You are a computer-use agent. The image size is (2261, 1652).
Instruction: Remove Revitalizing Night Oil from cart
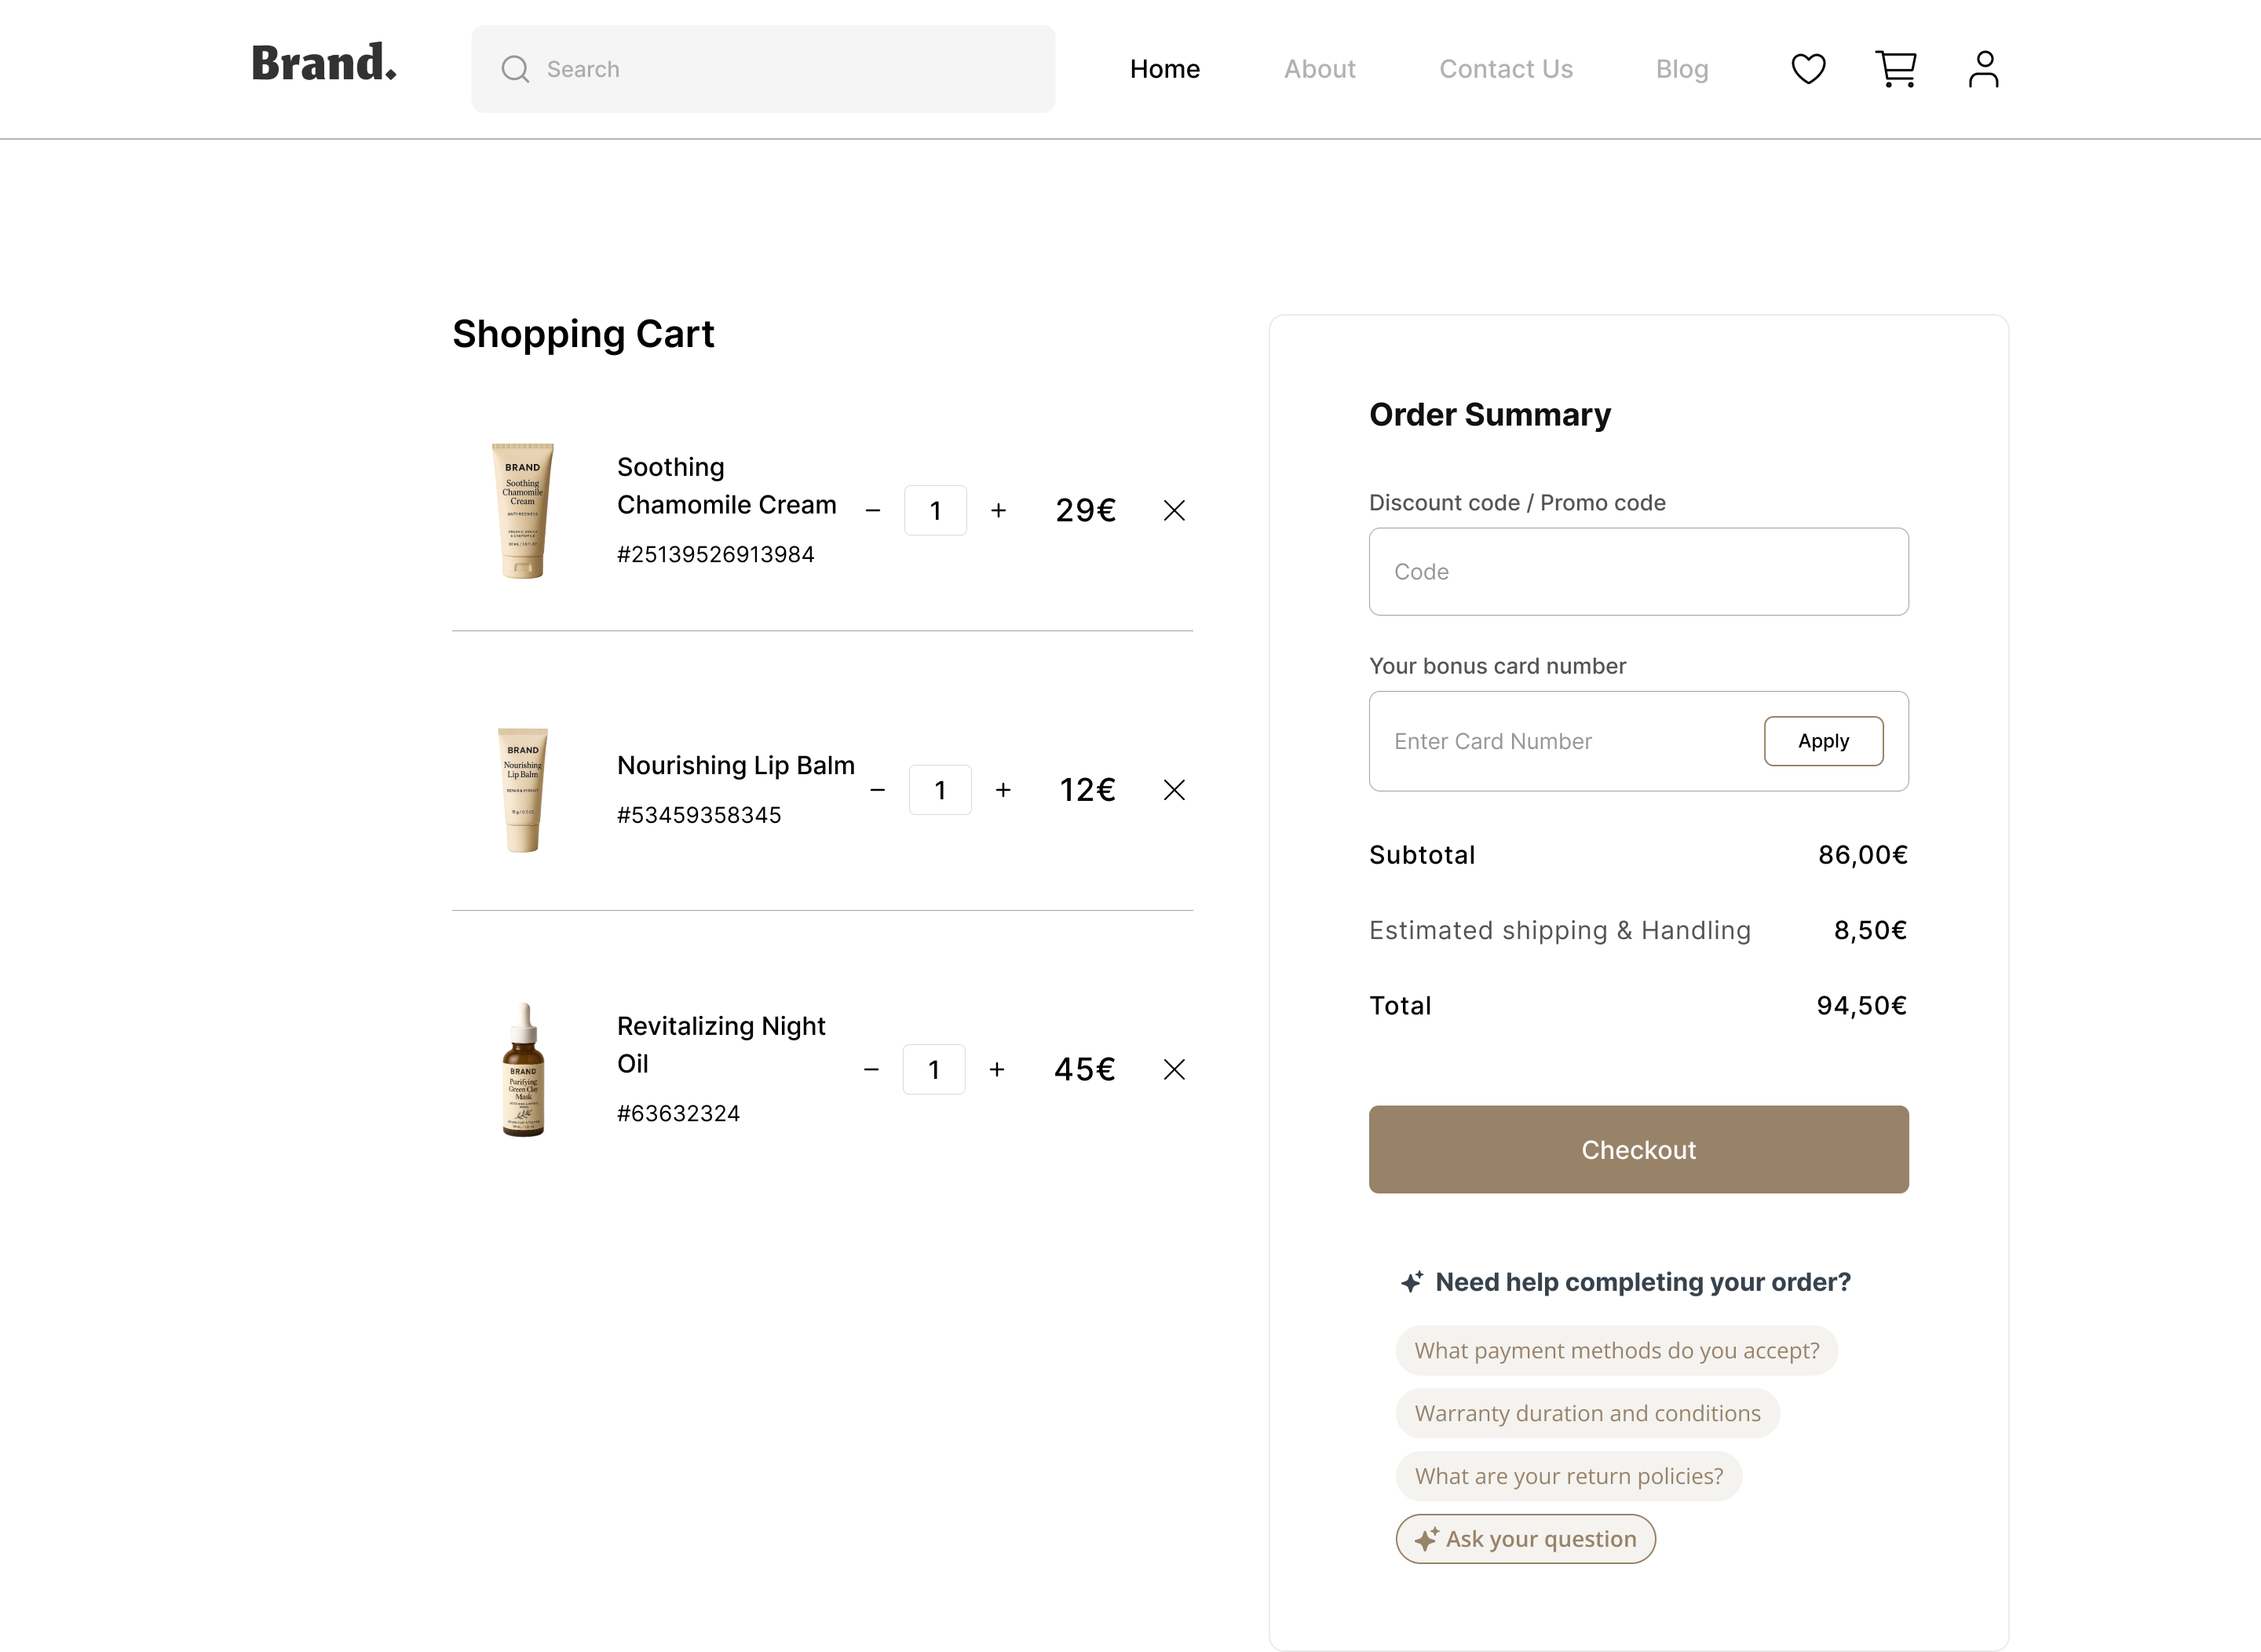pos(1174,1070)
